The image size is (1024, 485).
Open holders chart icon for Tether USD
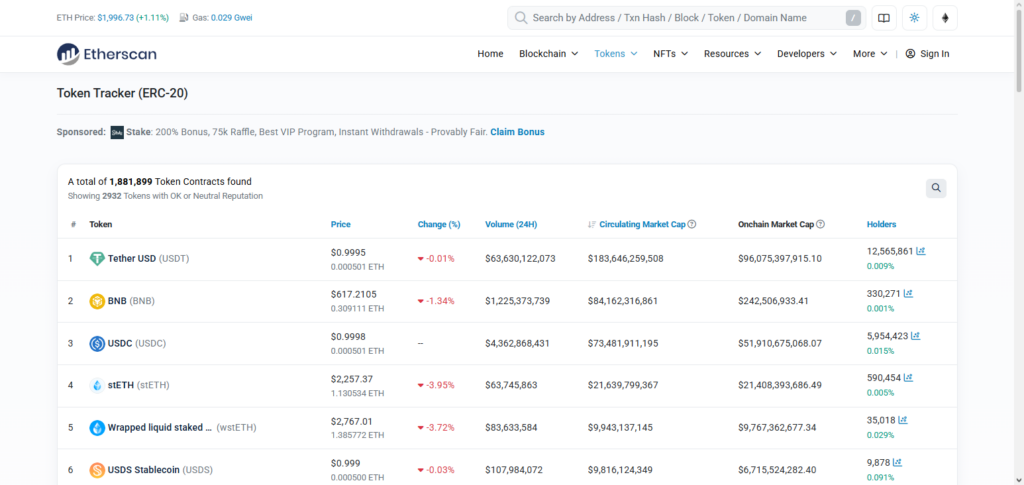(921, 251)
